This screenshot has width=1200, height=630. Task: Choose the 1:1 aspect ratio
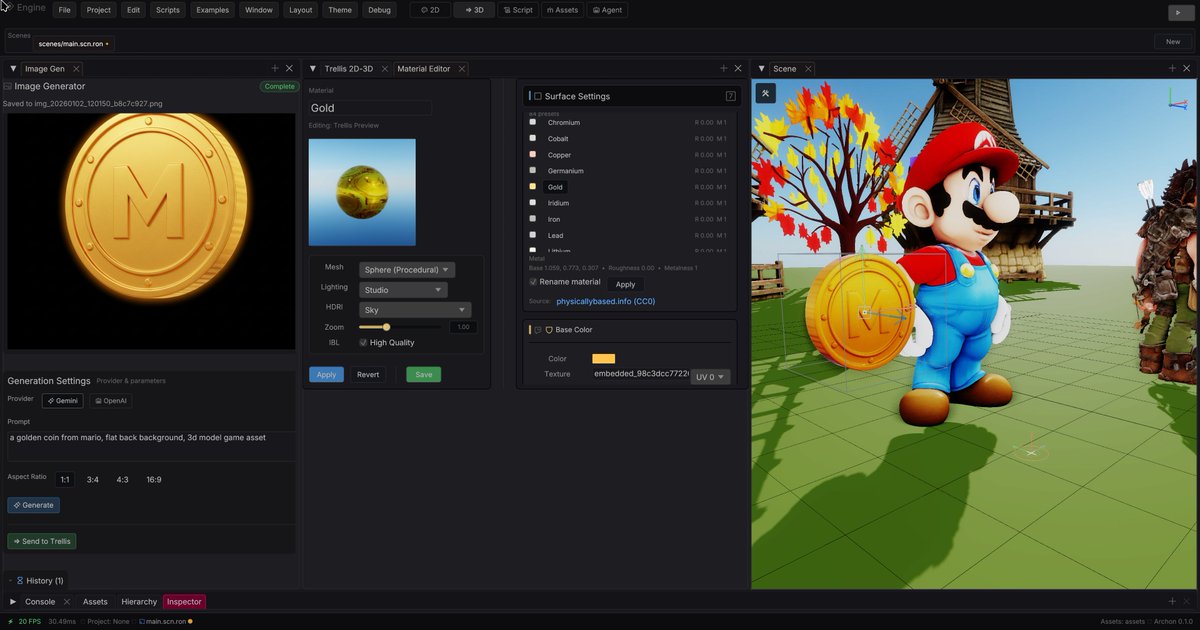click(65, 480)
